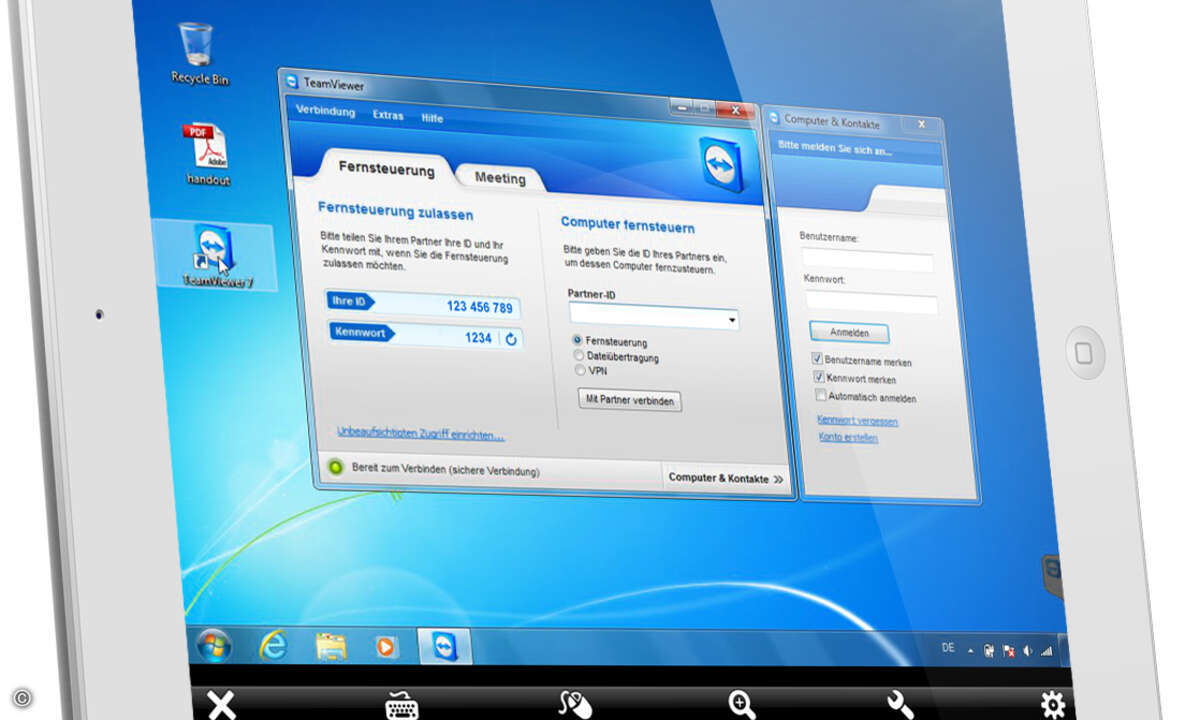Select the Kennwort value 1234
The image size is (1200, 720).
(479, 338)
